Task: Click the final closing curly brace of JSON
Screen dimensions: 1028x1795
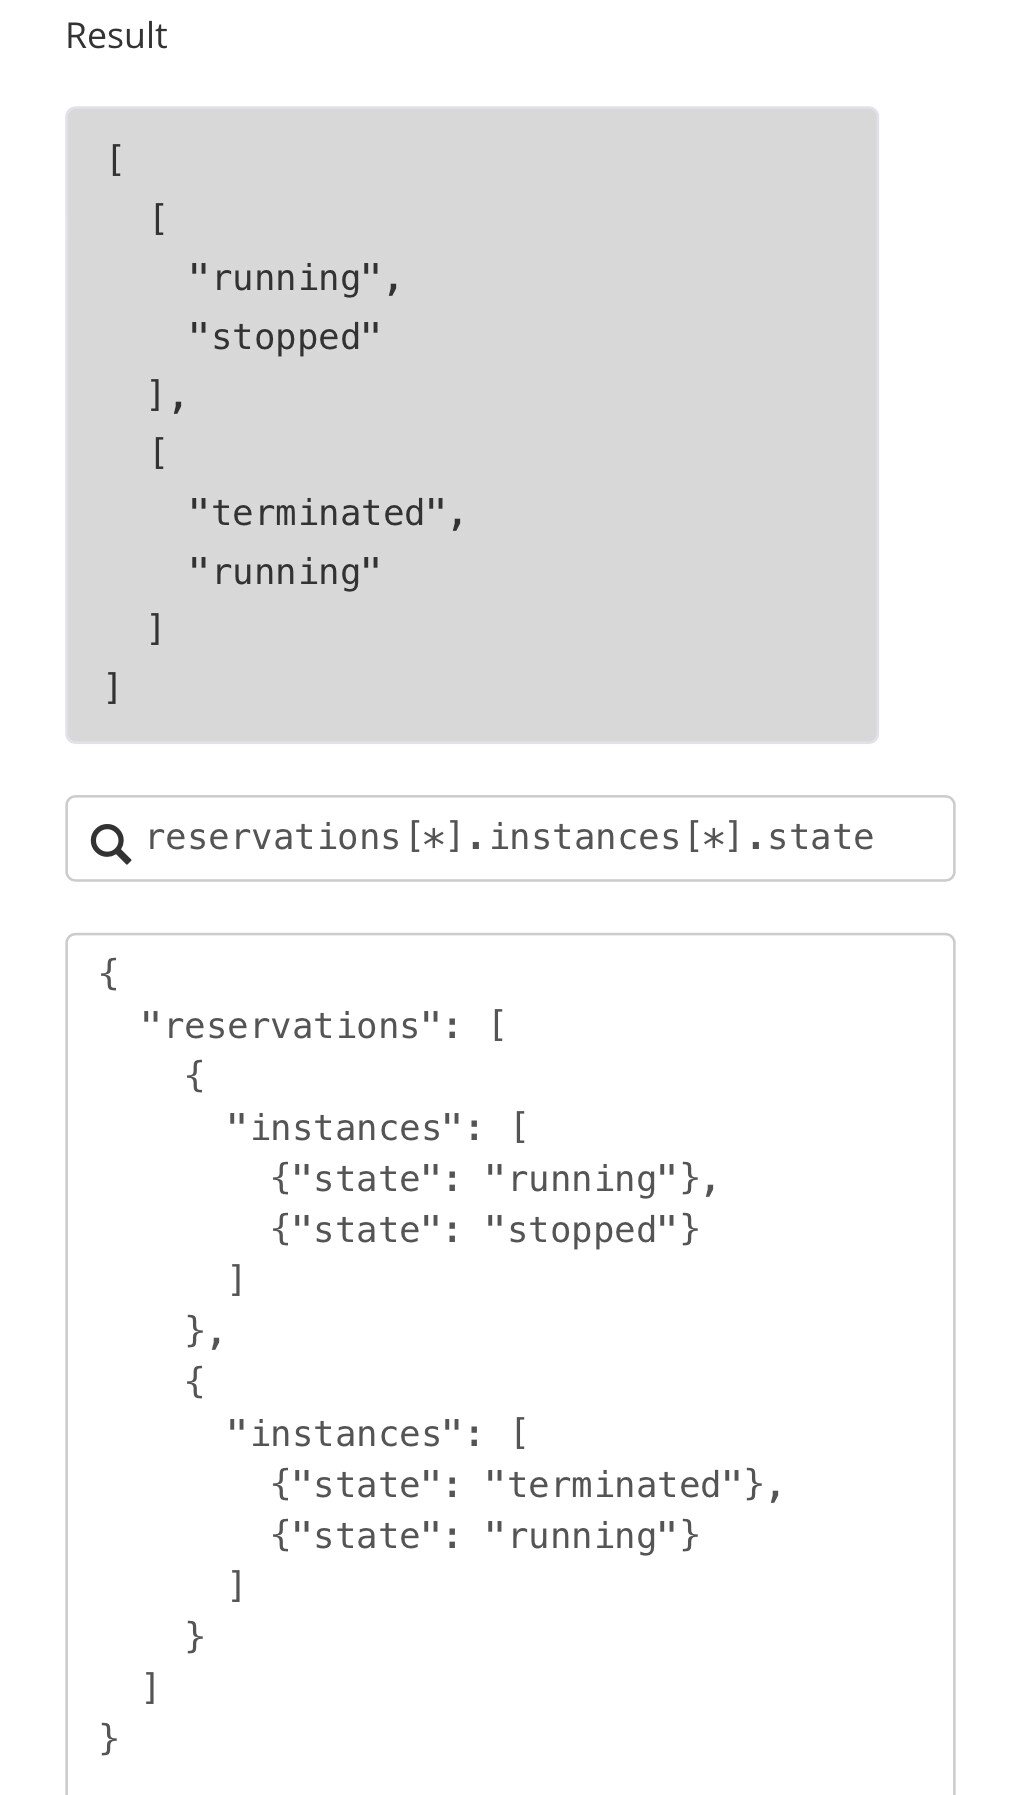Action: [x=109, y=1739]
